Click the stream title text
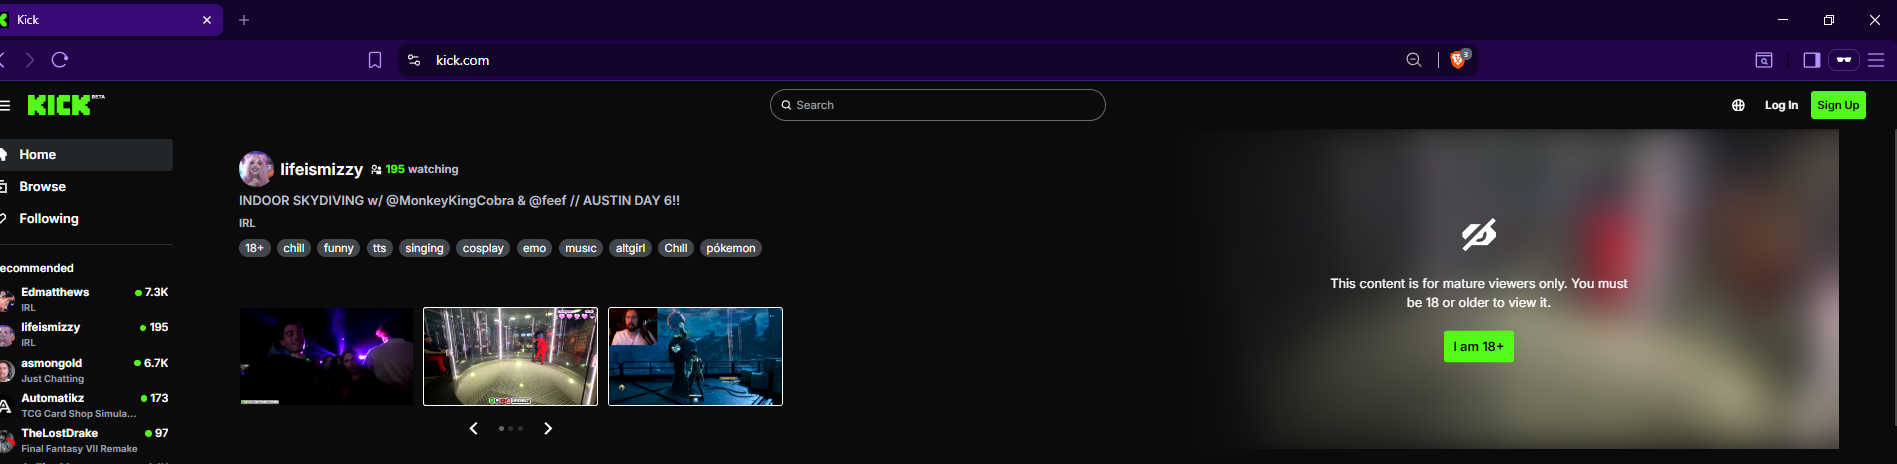The image size is (1897, 464). 459,200
